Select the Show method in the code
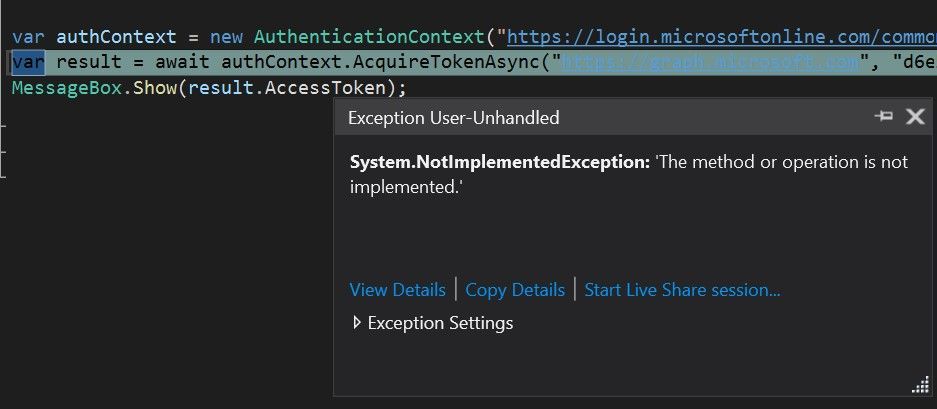937x409 pixels. click(155, 88)
